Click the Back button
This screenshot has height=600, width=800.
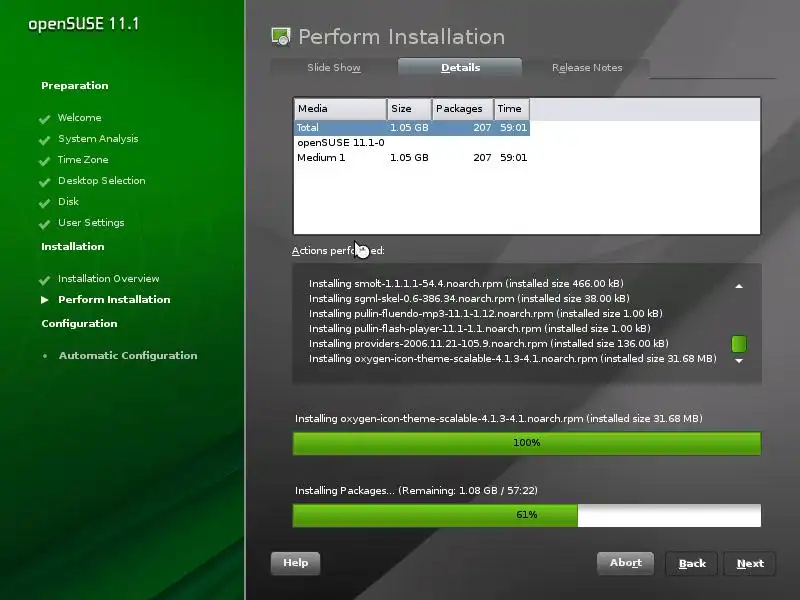(x=692, y=564)
